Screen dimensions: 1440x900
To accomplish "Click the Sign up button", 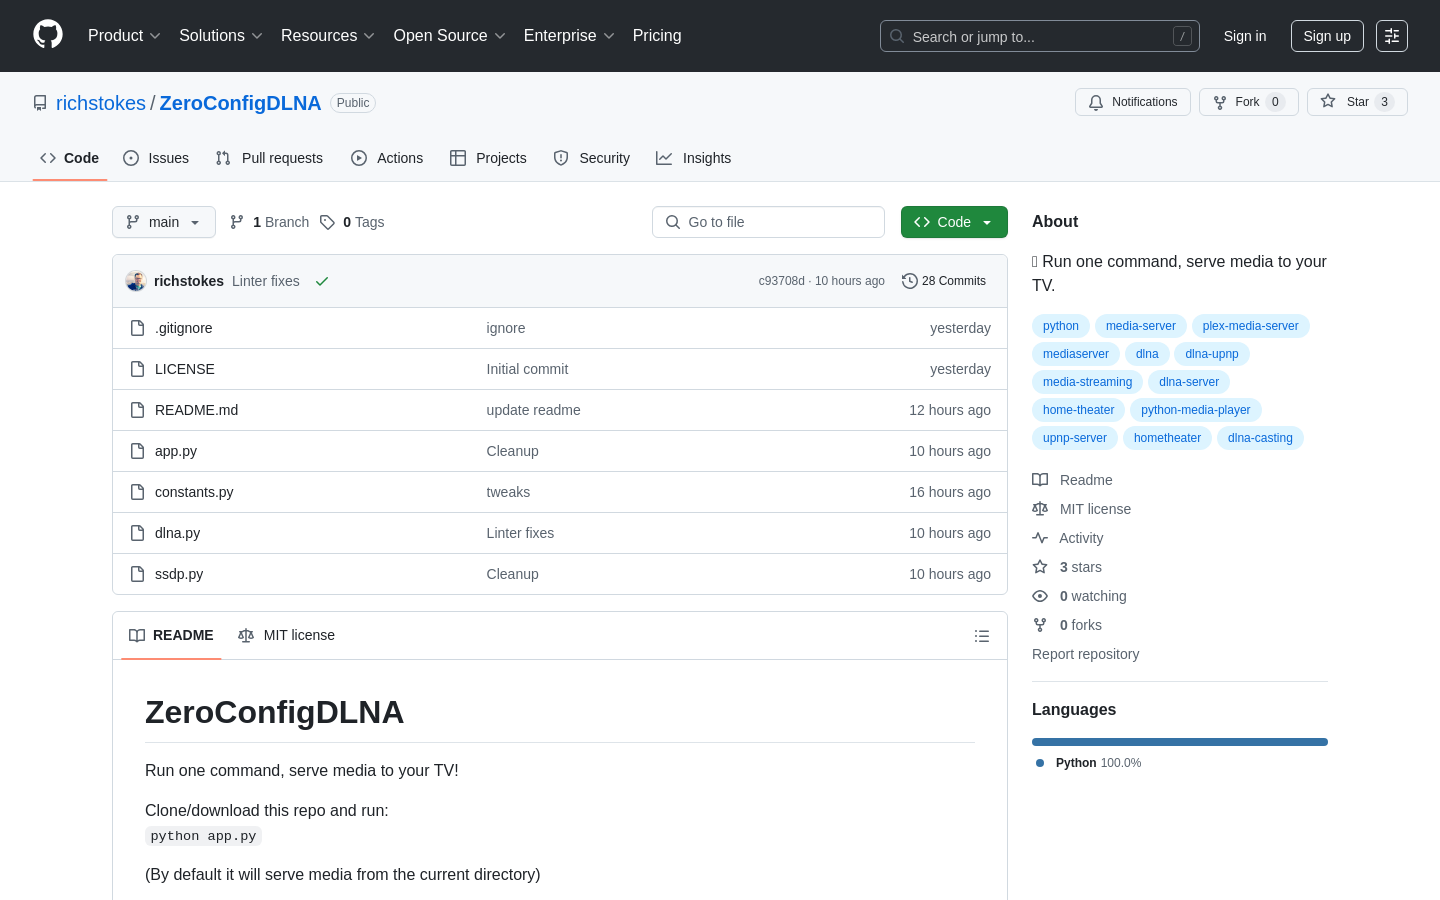I will pos(1327,36).
